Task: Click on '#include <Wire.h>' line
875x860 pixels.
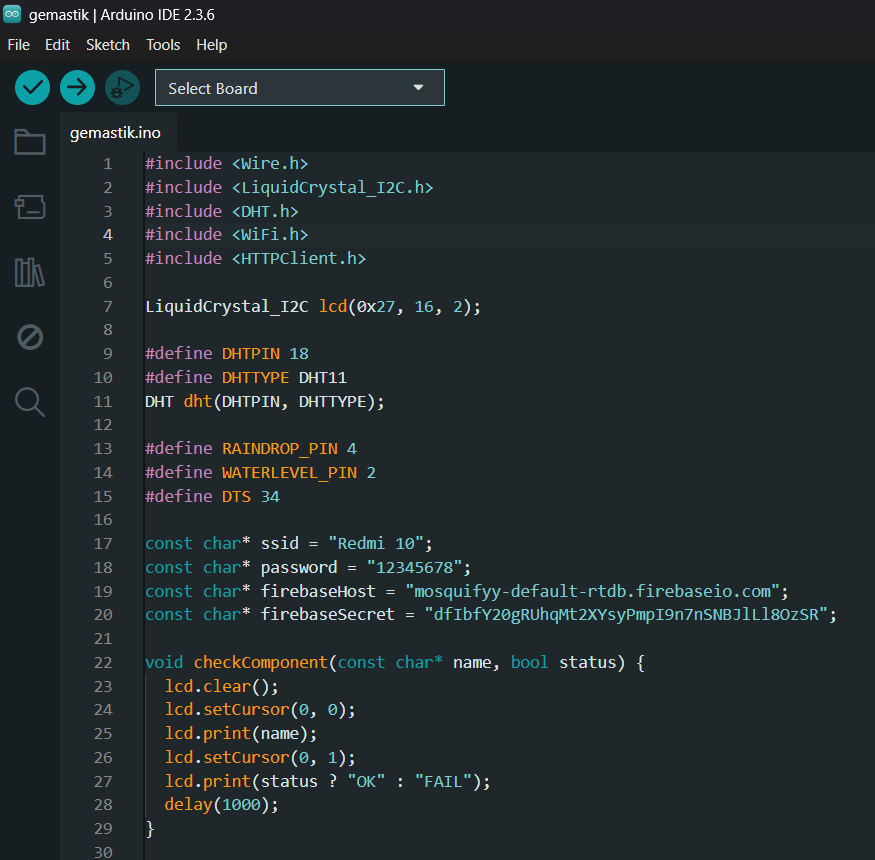Action: click(227, 164)
